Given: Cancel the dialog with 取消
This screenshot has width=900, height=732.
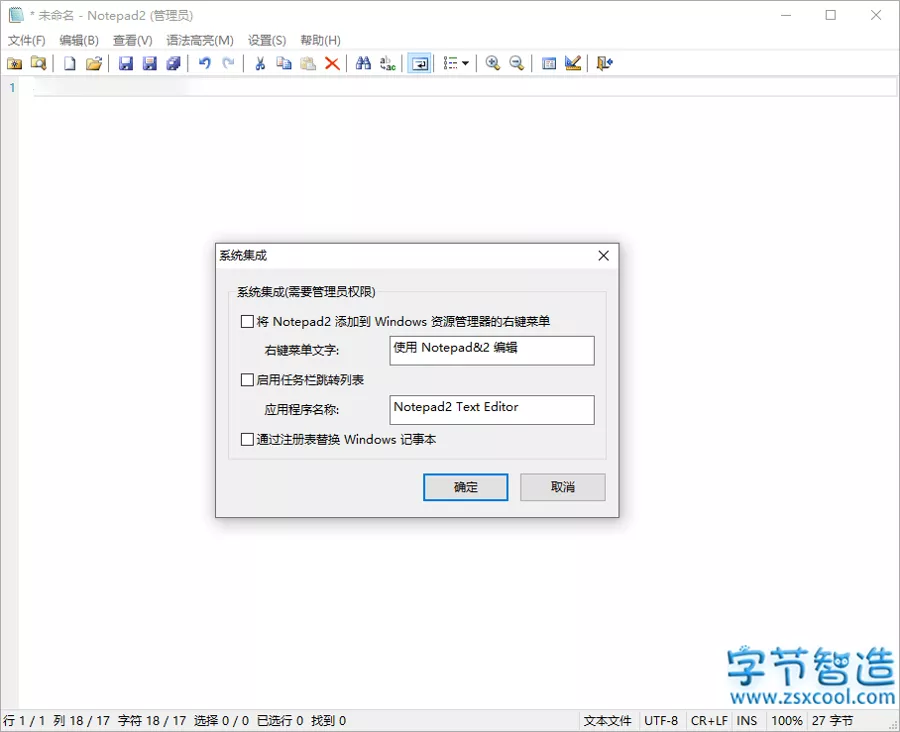Looking at the screenshot, I should (562, 487).
